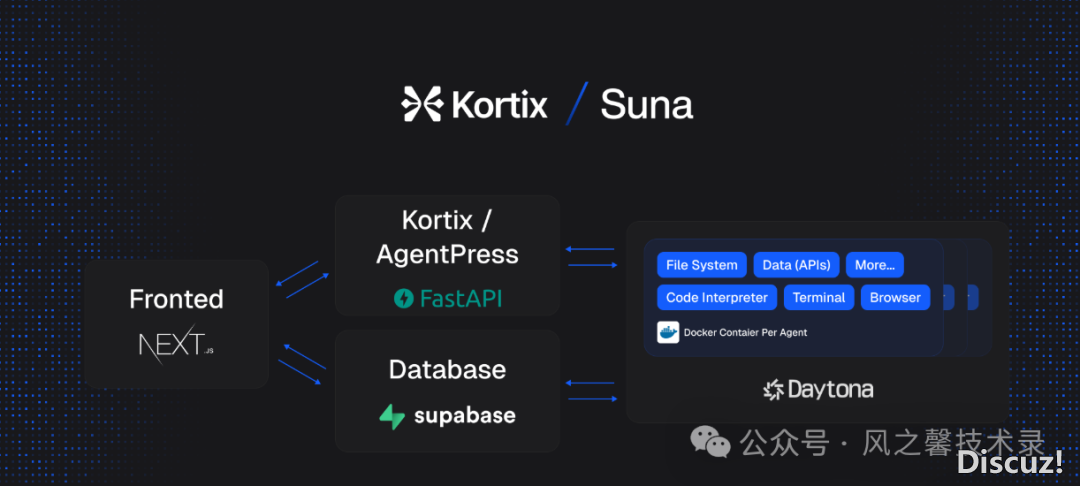
Task: Click the Kortix logo icon
Action: (x=422, y=105)
